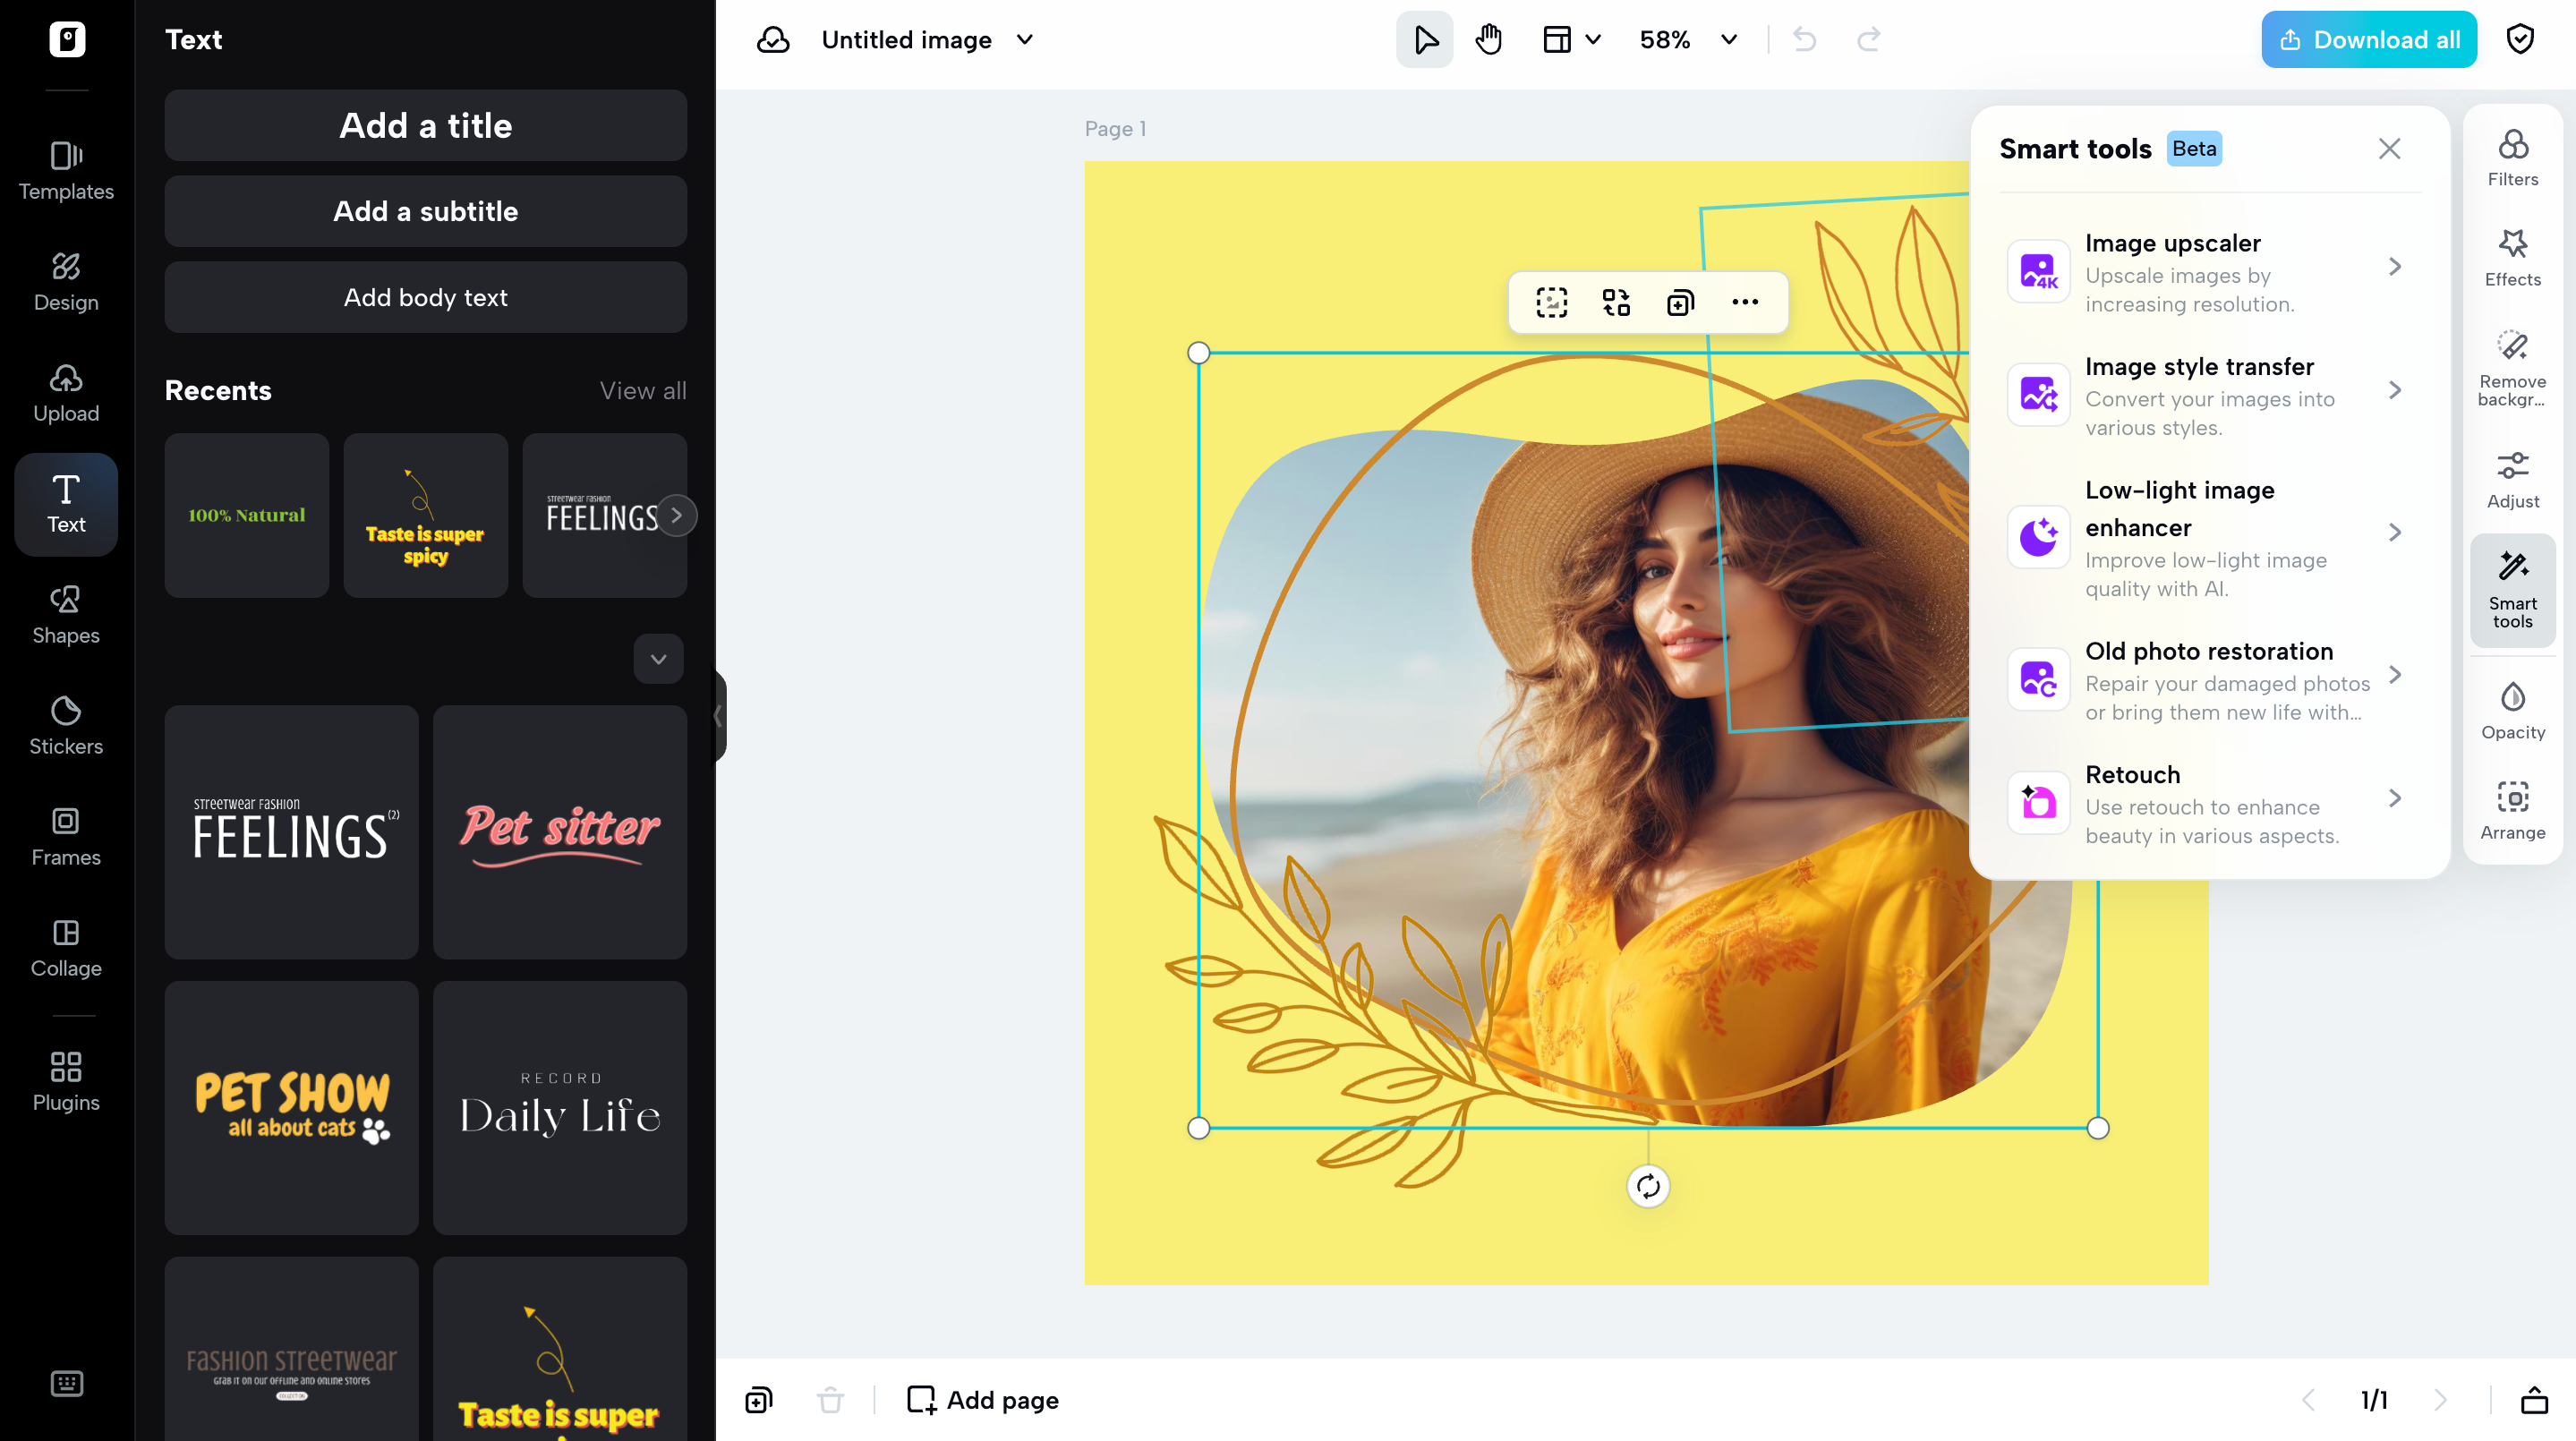The image size is (2576, 1441).
Task: Select the Hand pan tool
Action: pos(1488,39)
